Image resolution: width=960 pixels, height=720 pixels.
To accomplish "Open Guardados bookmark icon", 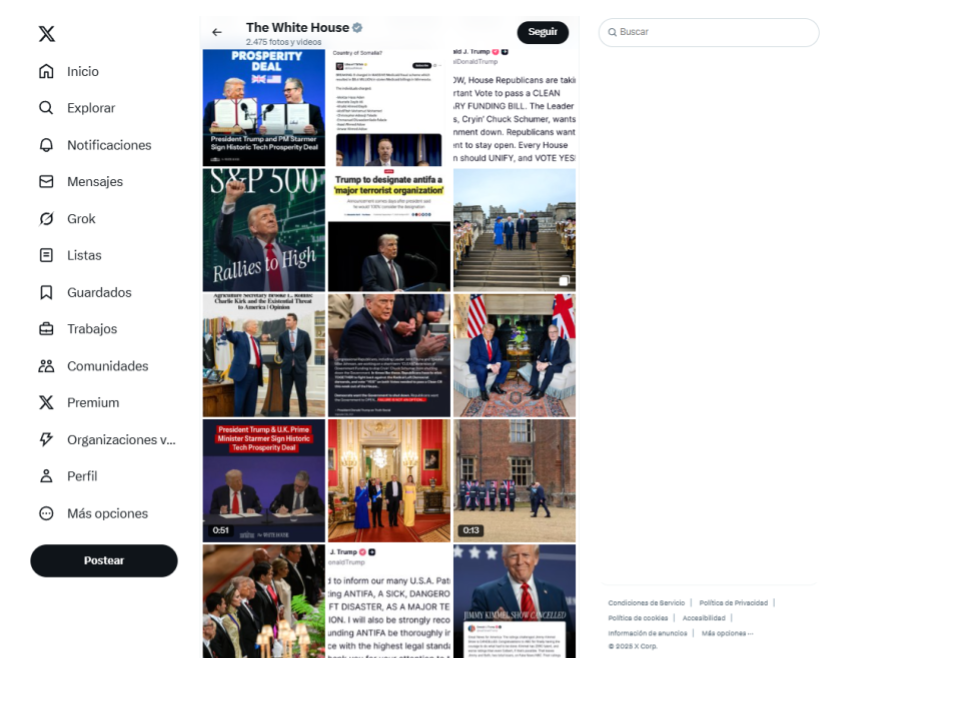I will pos(46,293).
